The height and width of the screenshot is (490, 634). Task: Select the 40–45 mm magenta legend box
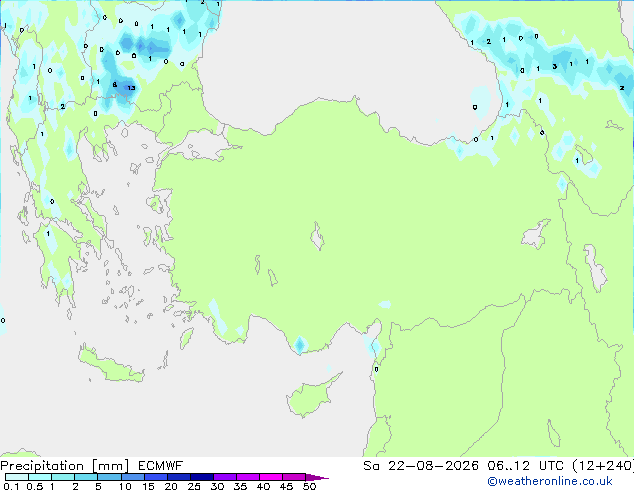coord(271,477)
